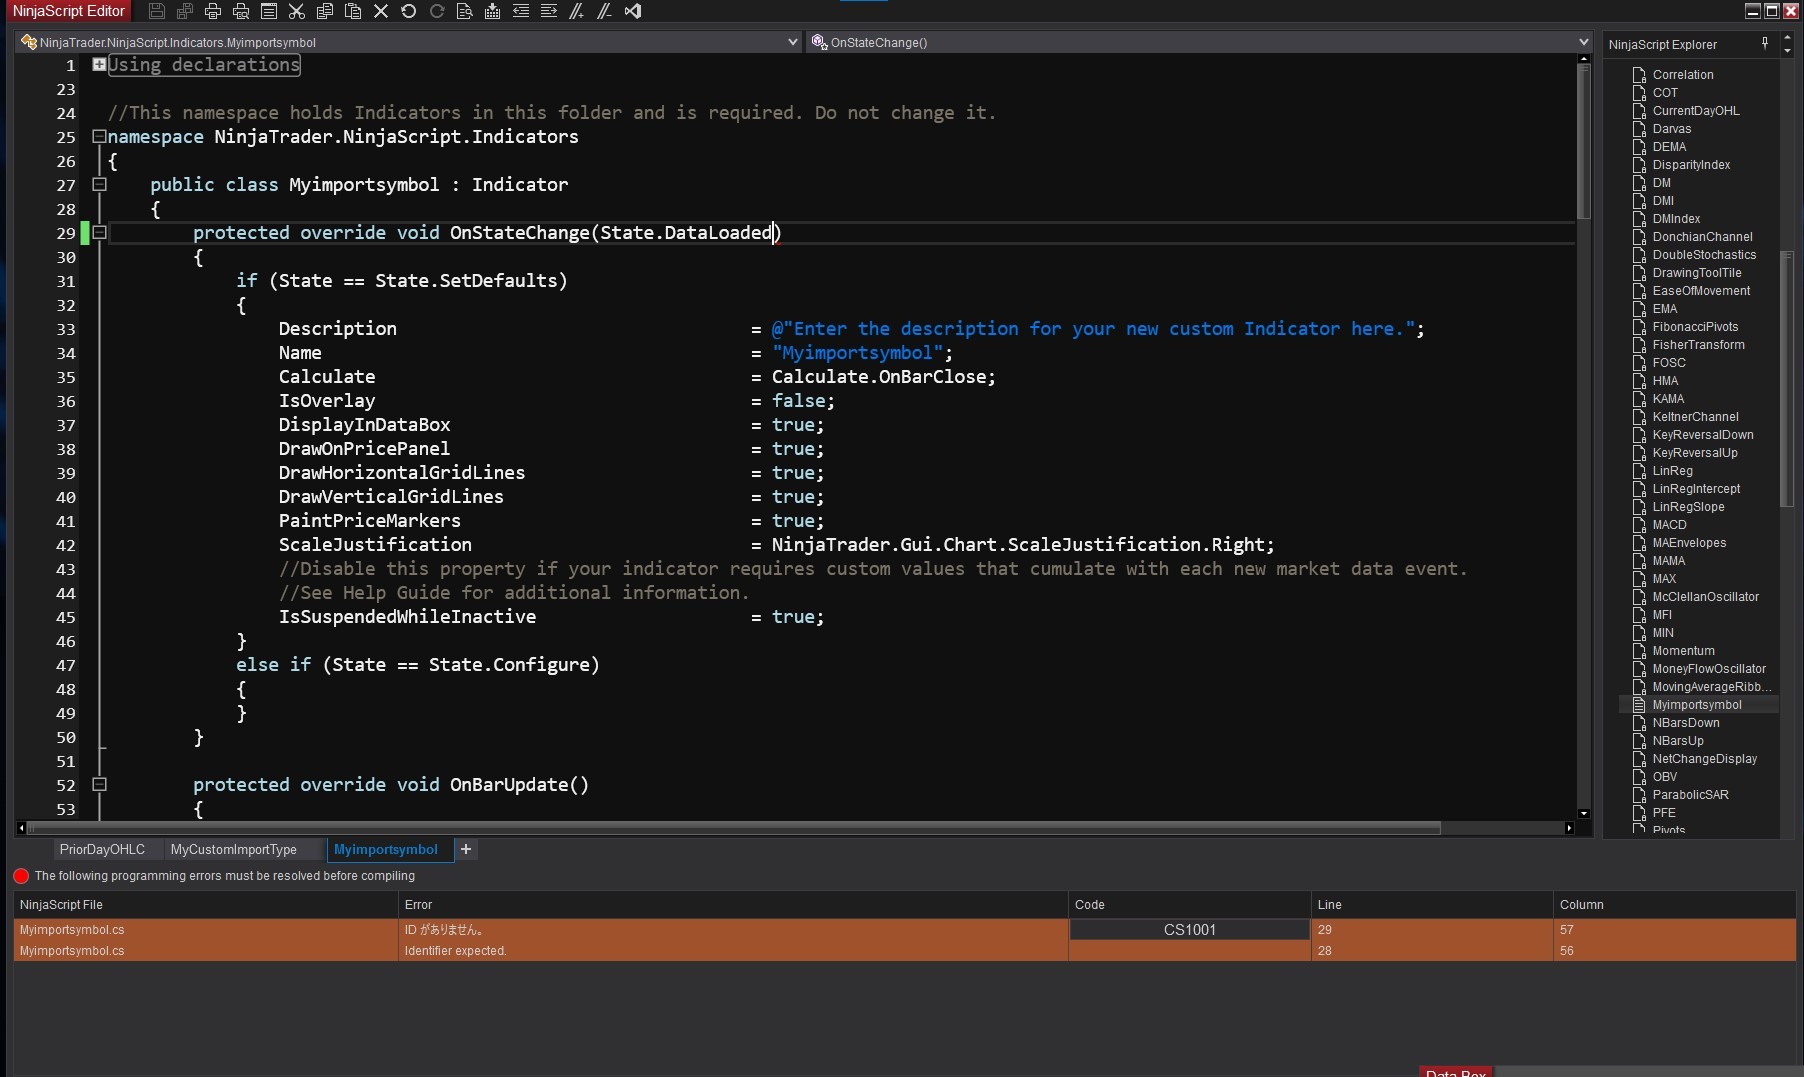Click the Undo arrow icon
The width and height of the screenshot is (1804, 1077).
tap(408, 11)
